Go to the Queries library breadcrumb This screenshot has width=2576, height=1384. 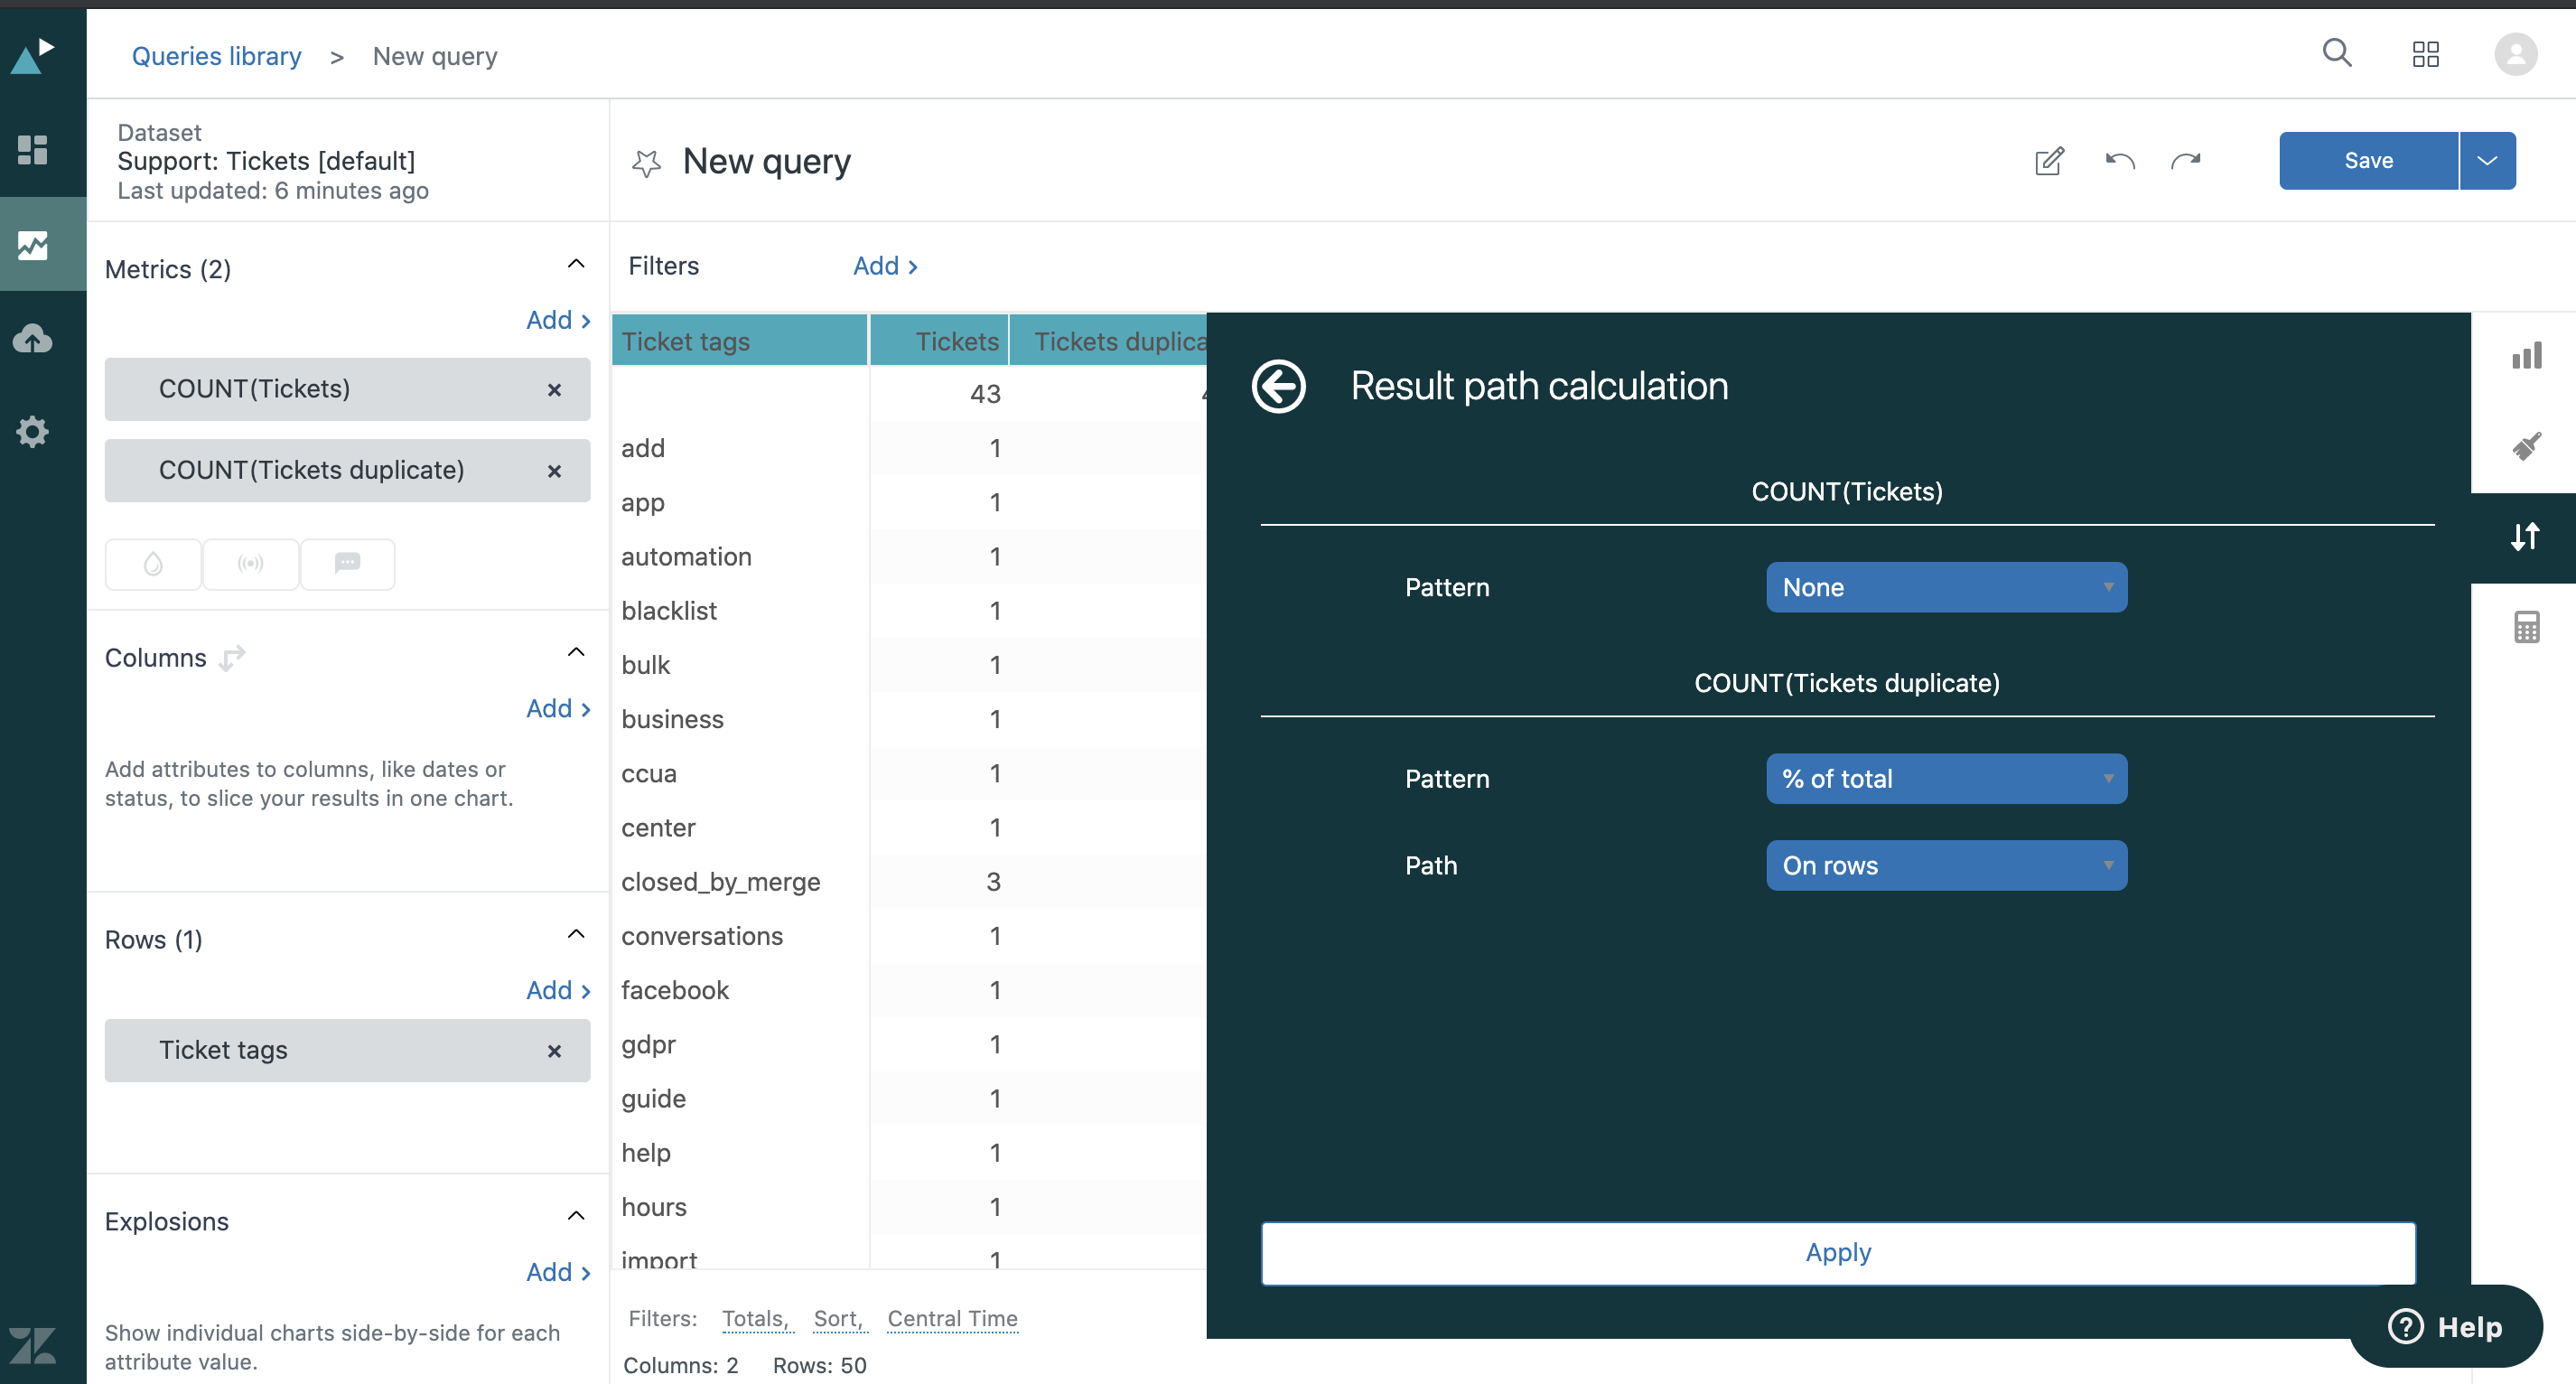coord(216,56)
